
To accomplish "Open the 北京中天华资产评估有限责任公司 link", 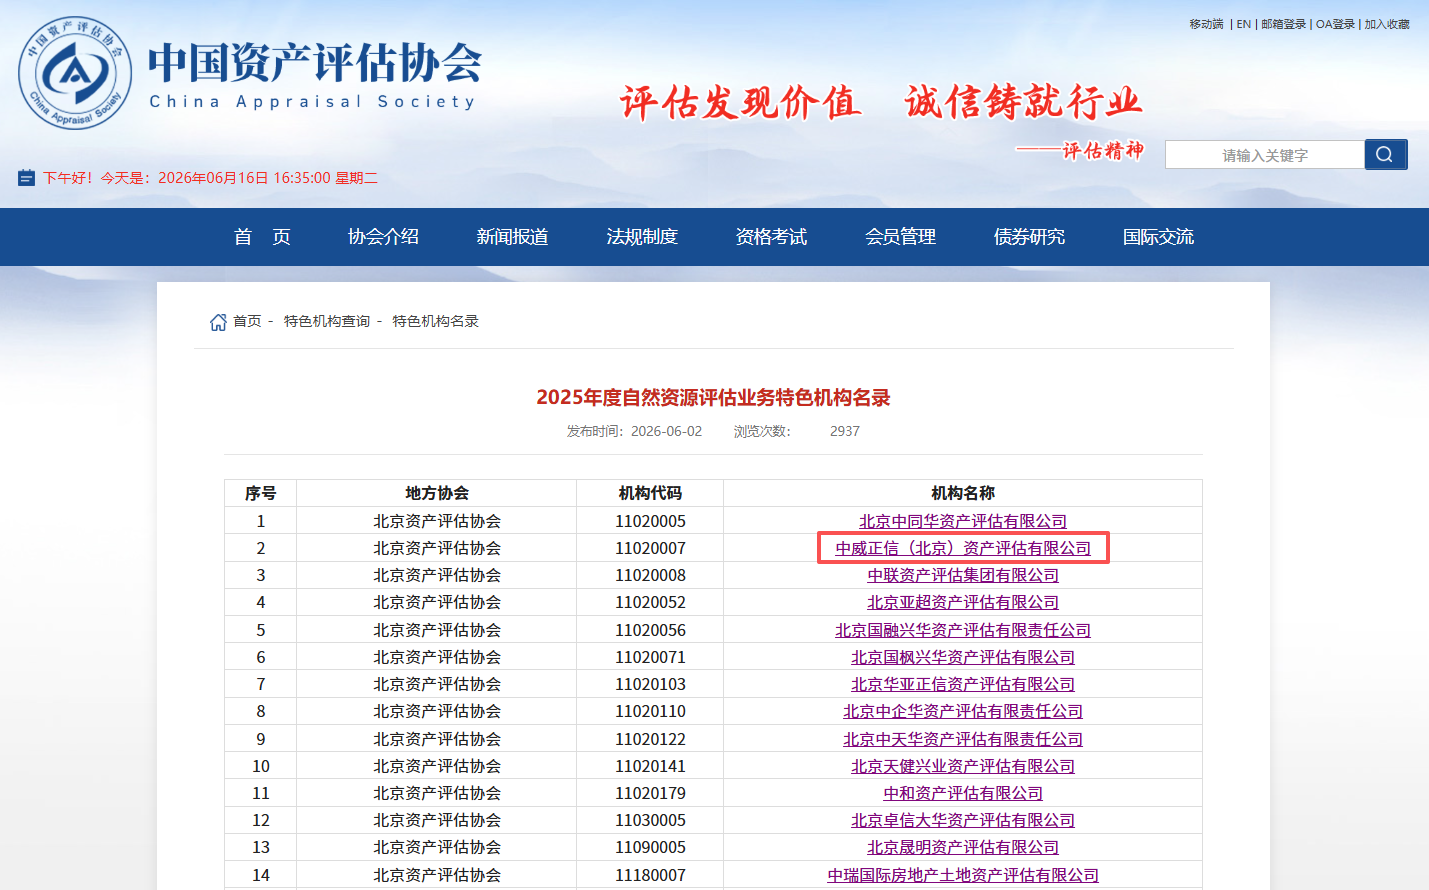I will coord(963,739).
